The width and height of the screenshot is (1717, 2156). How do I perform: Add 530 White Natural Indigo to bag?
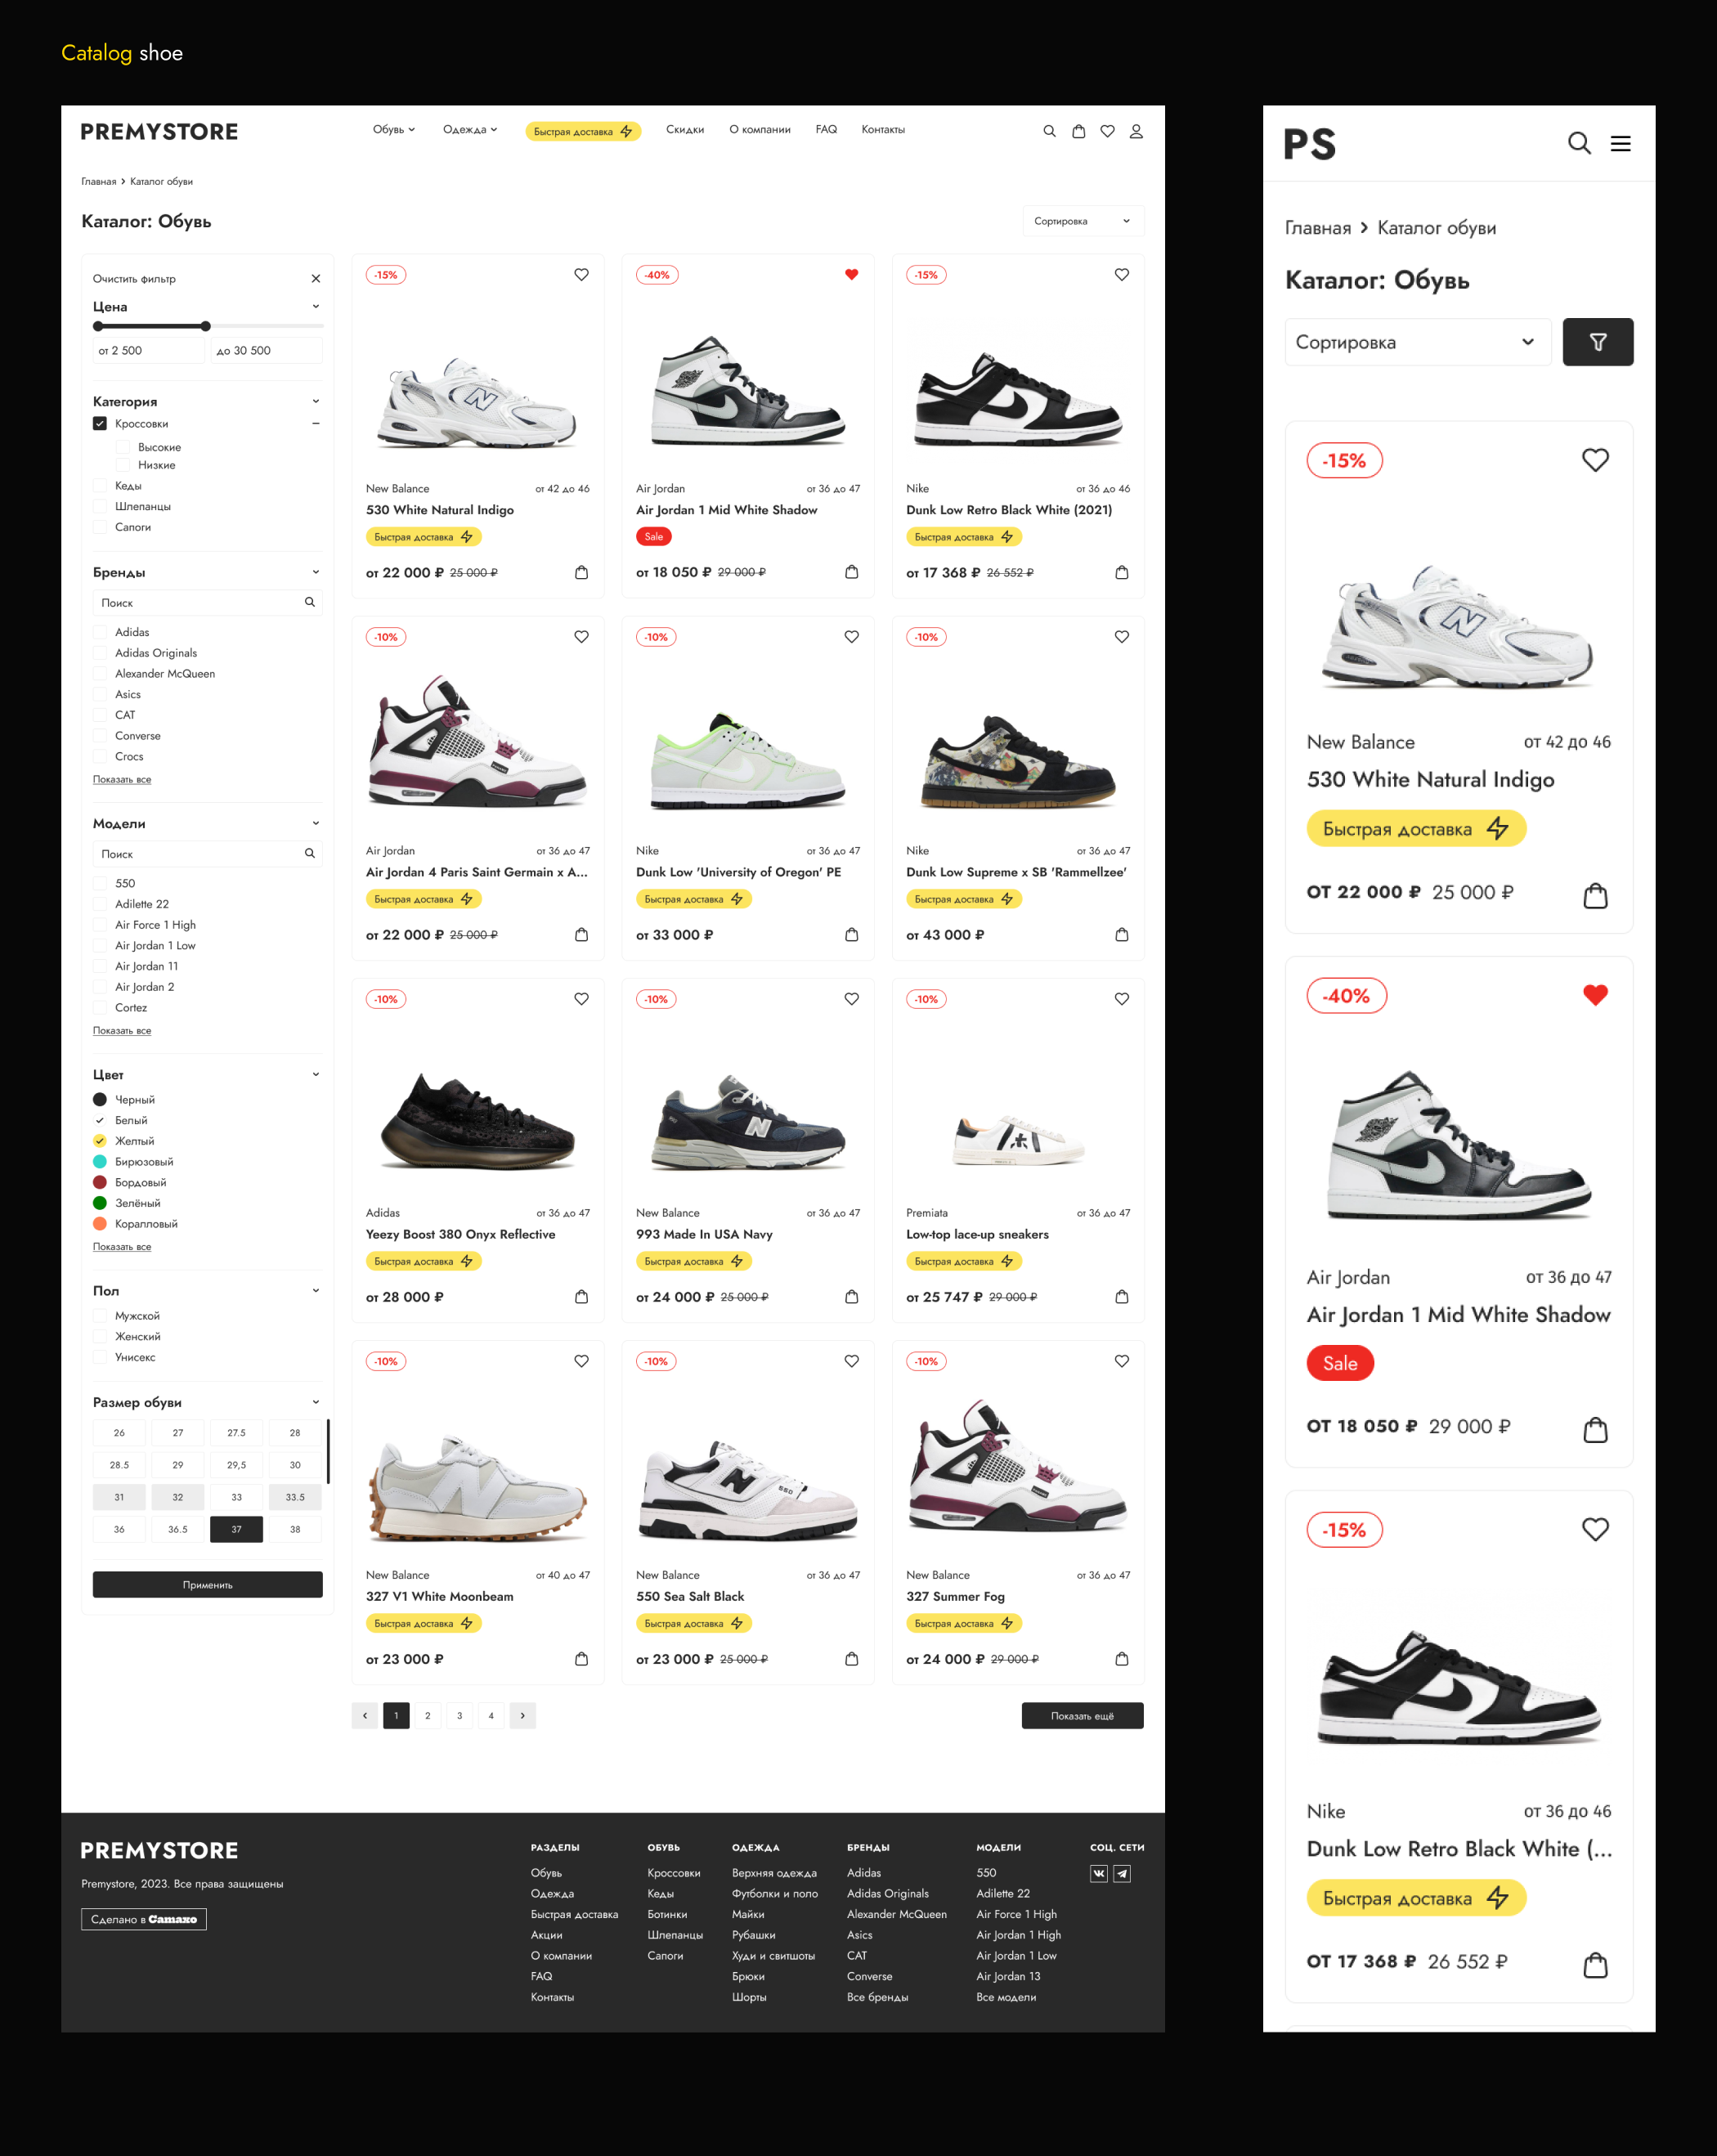tap(581, 572)
